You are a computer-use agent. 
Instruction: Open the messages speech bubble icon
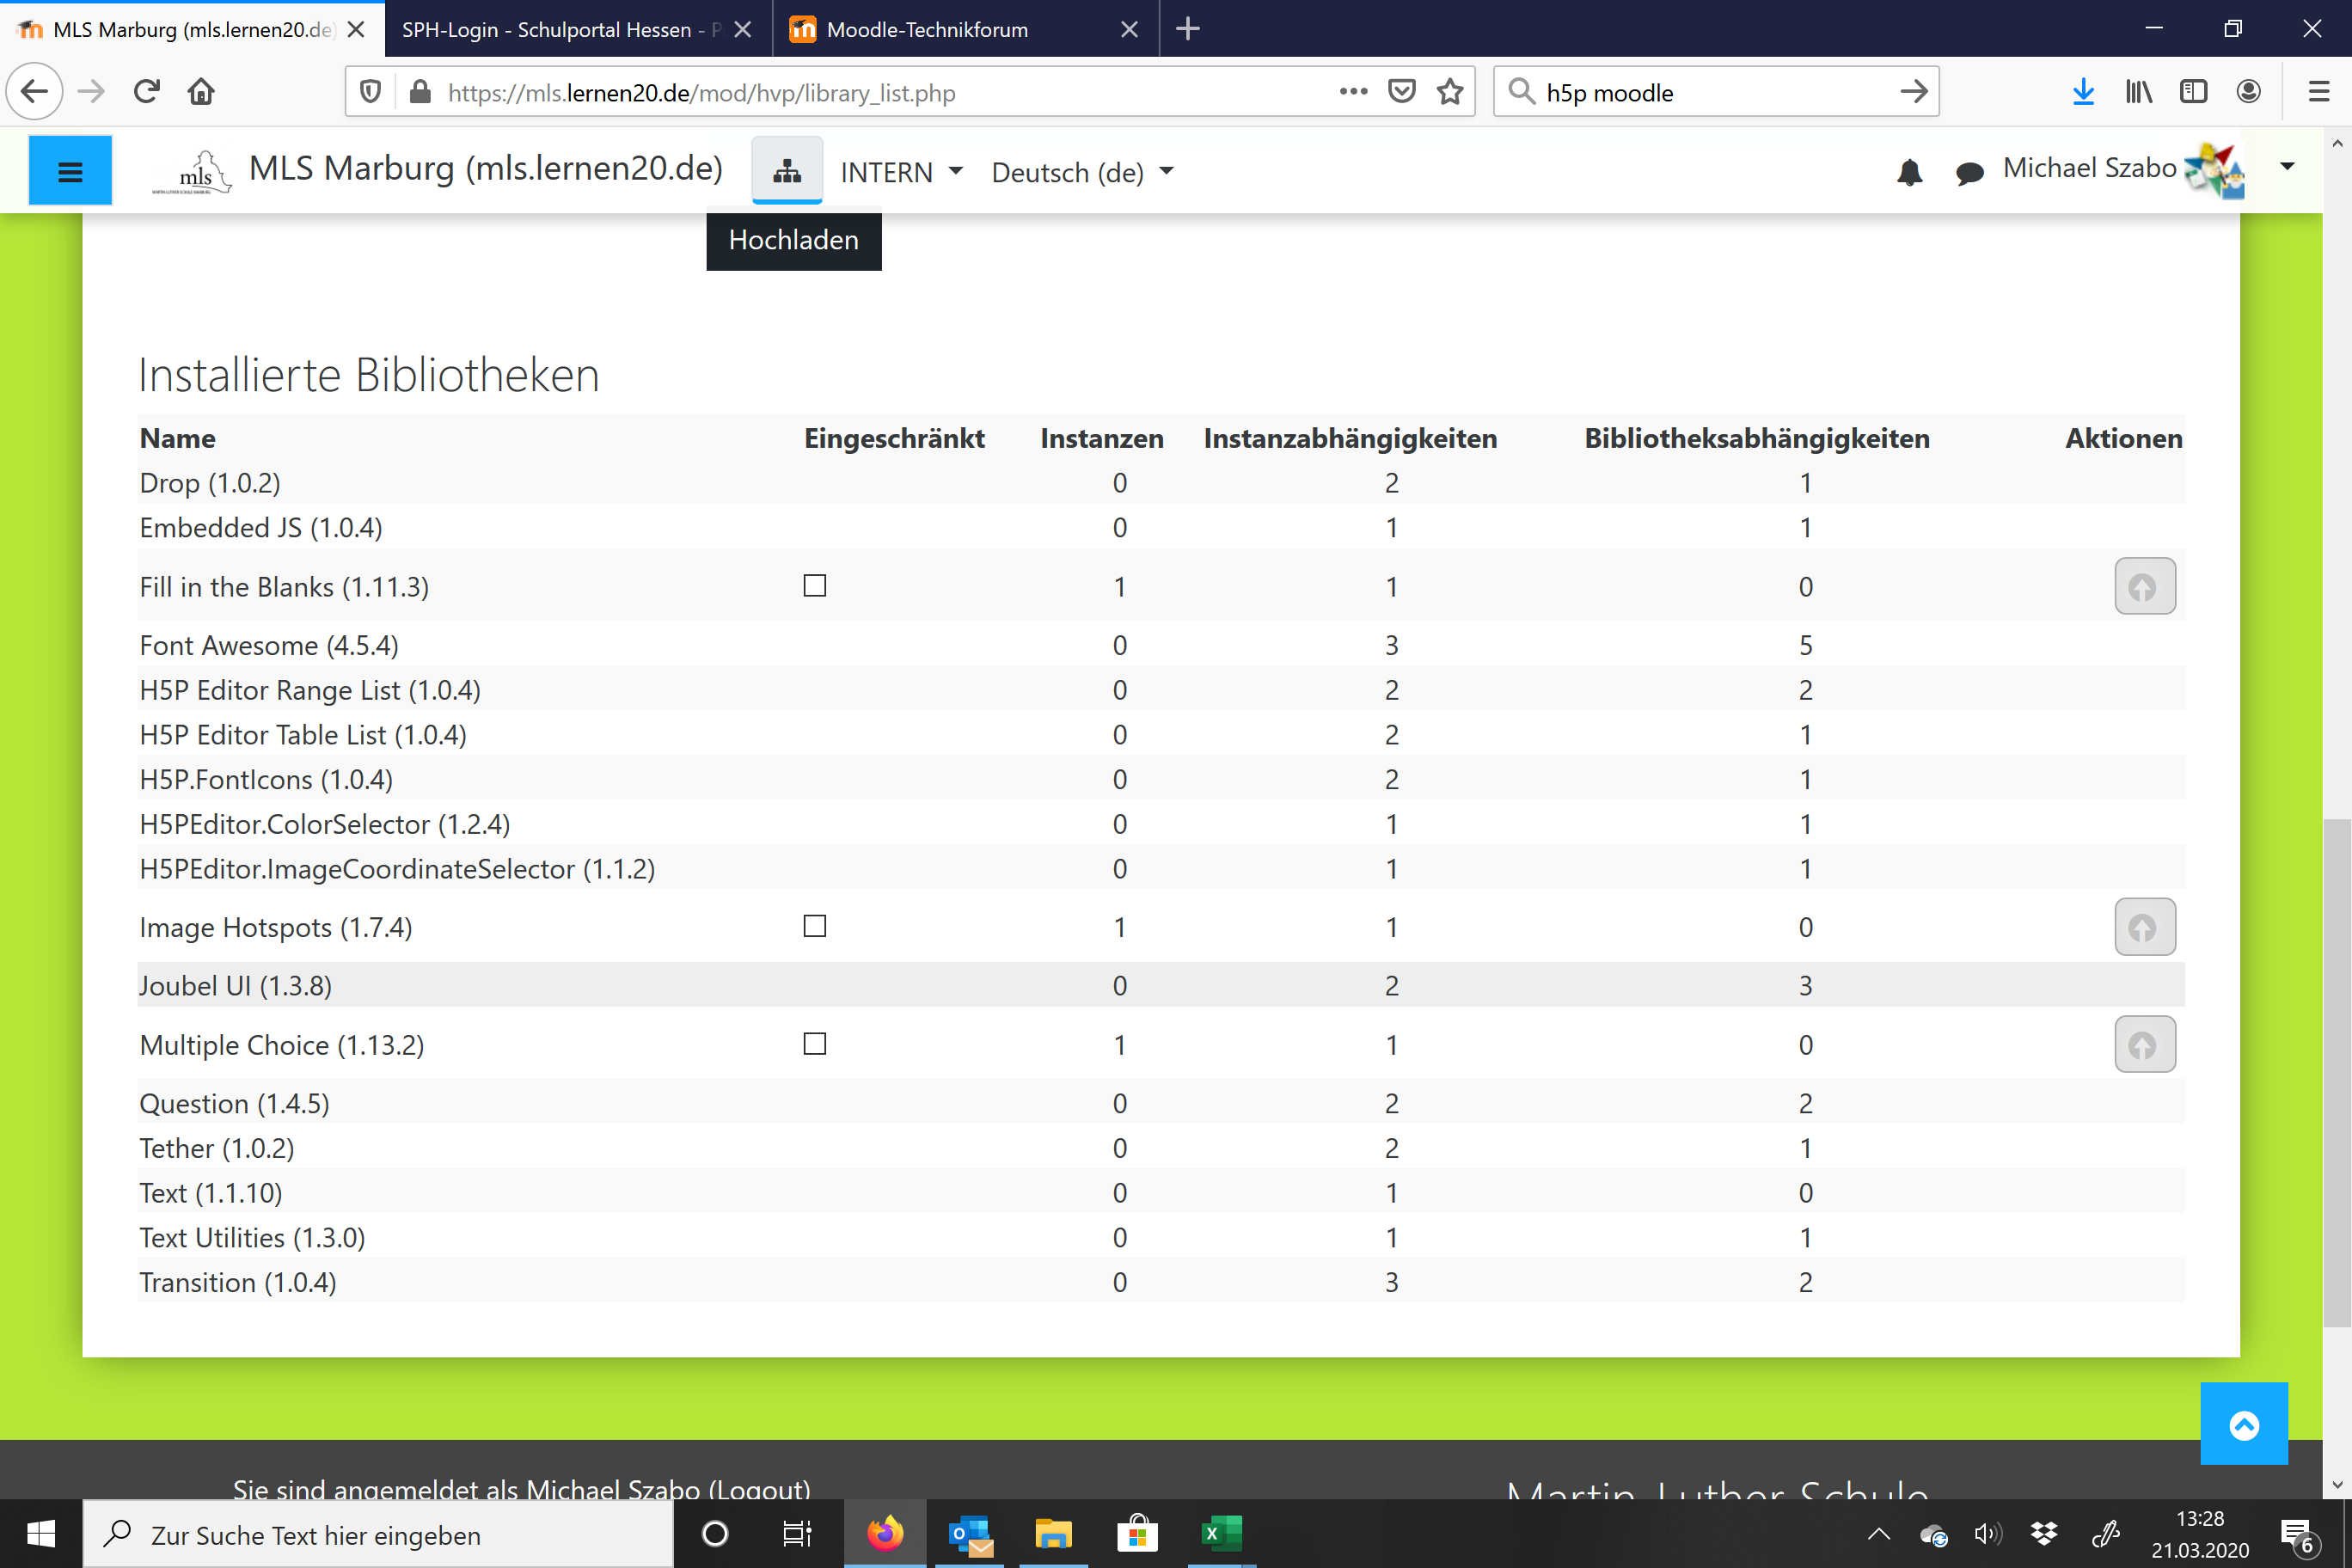coord(1969,173)
